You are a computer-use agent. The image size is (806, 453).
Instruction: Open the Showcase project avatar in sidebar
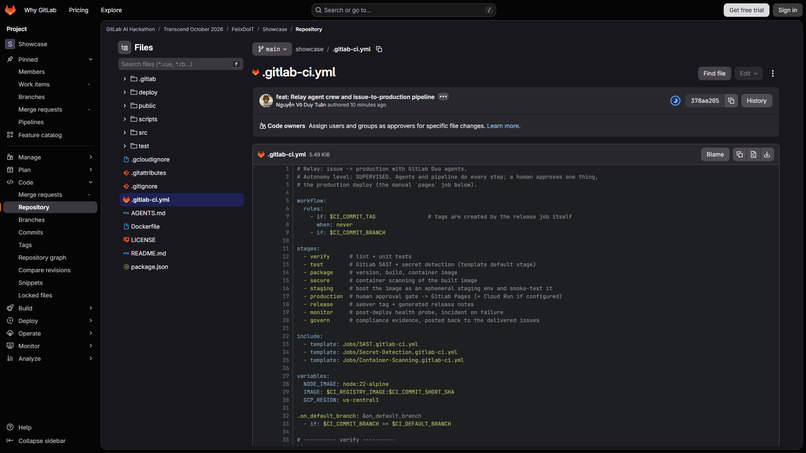pos(10,44)
